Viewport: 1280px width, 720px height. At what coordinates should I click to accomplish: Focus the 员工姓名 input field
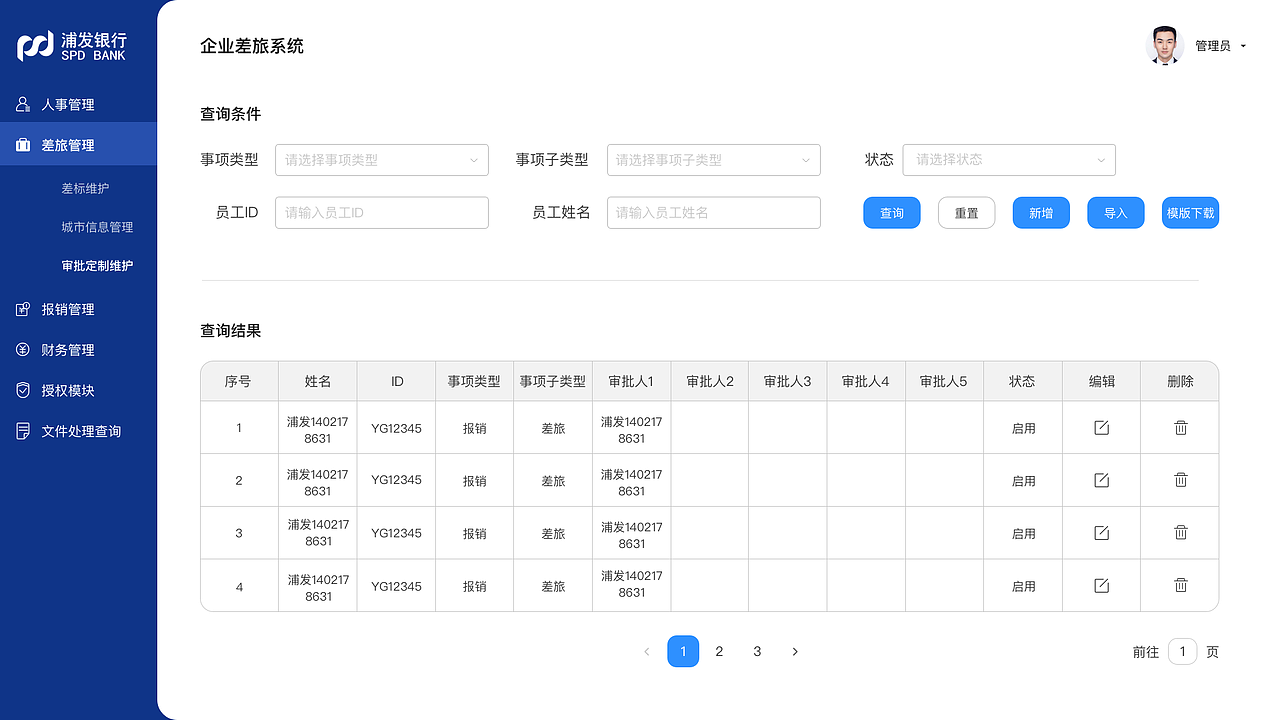(x=714, y=213)
